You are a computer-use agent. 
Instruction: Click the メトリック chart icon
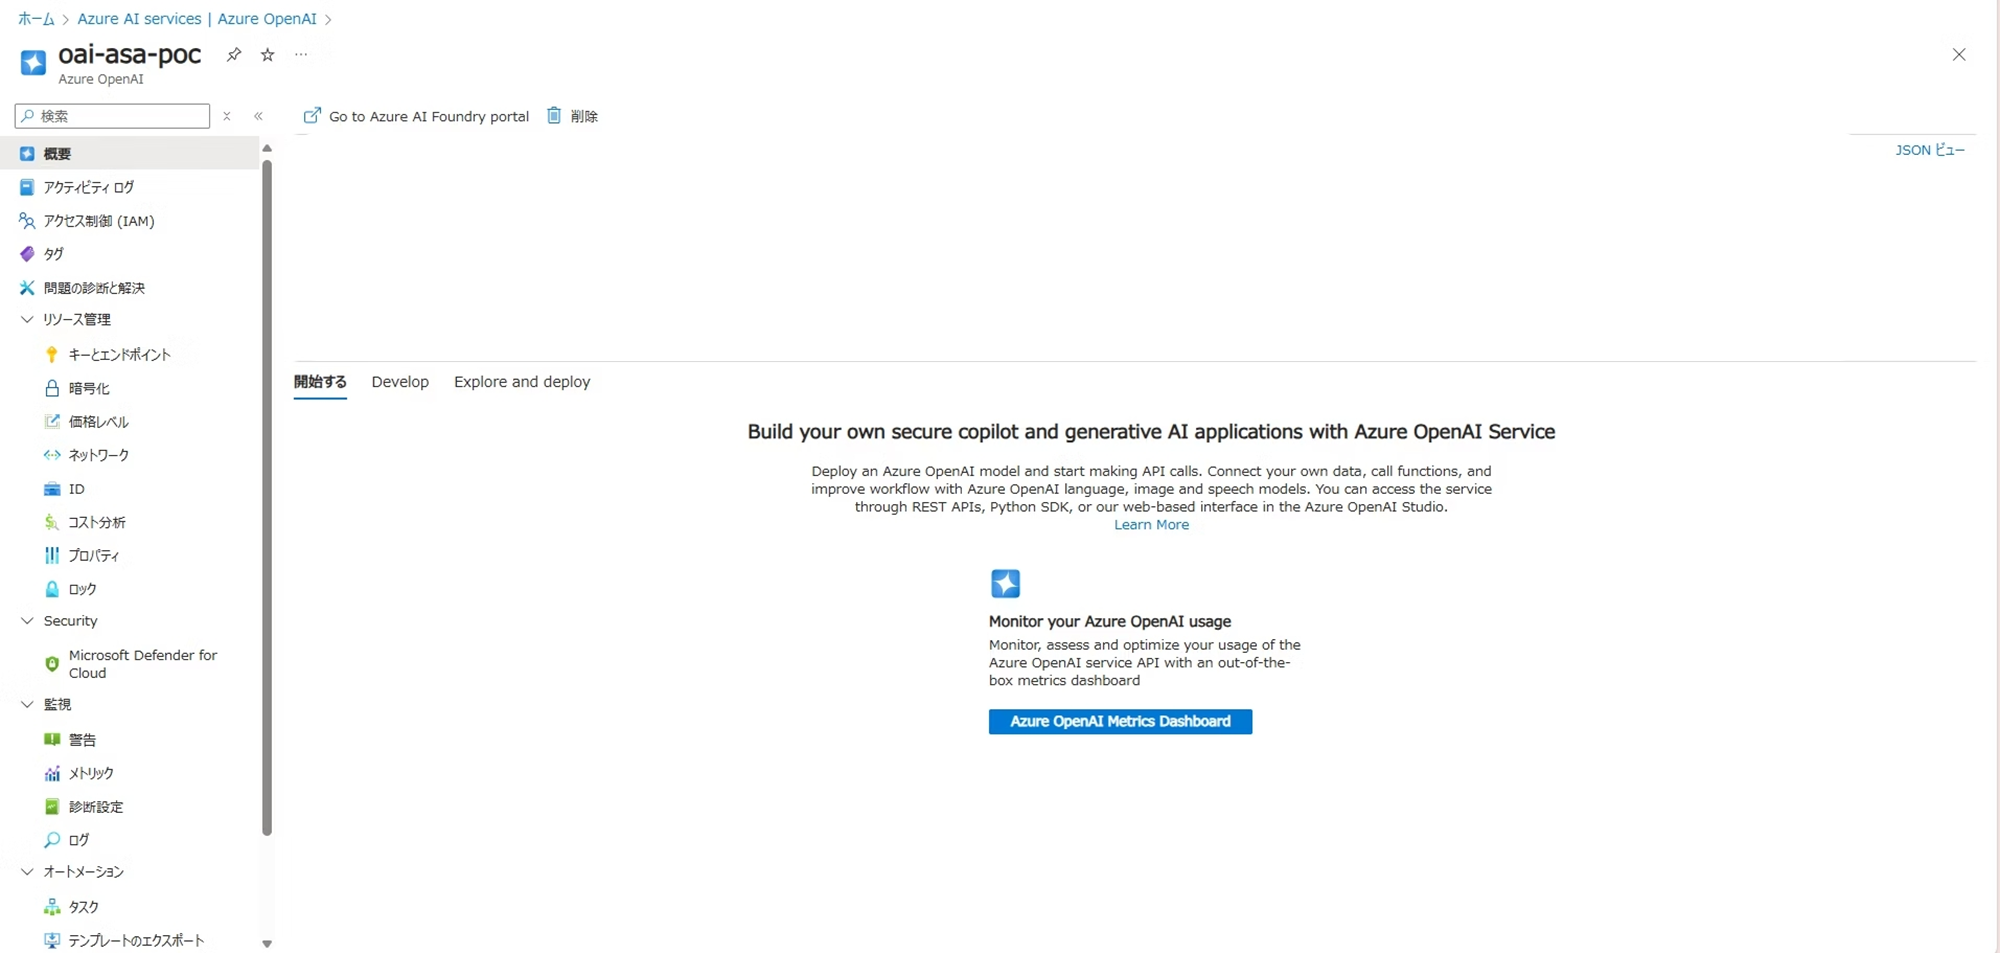[x=52, y=773]
